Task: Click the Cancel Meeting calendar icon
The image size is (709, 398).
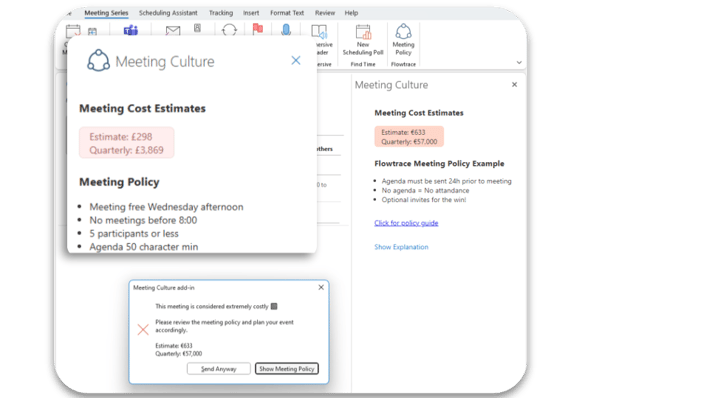Action: coord(73,31)
